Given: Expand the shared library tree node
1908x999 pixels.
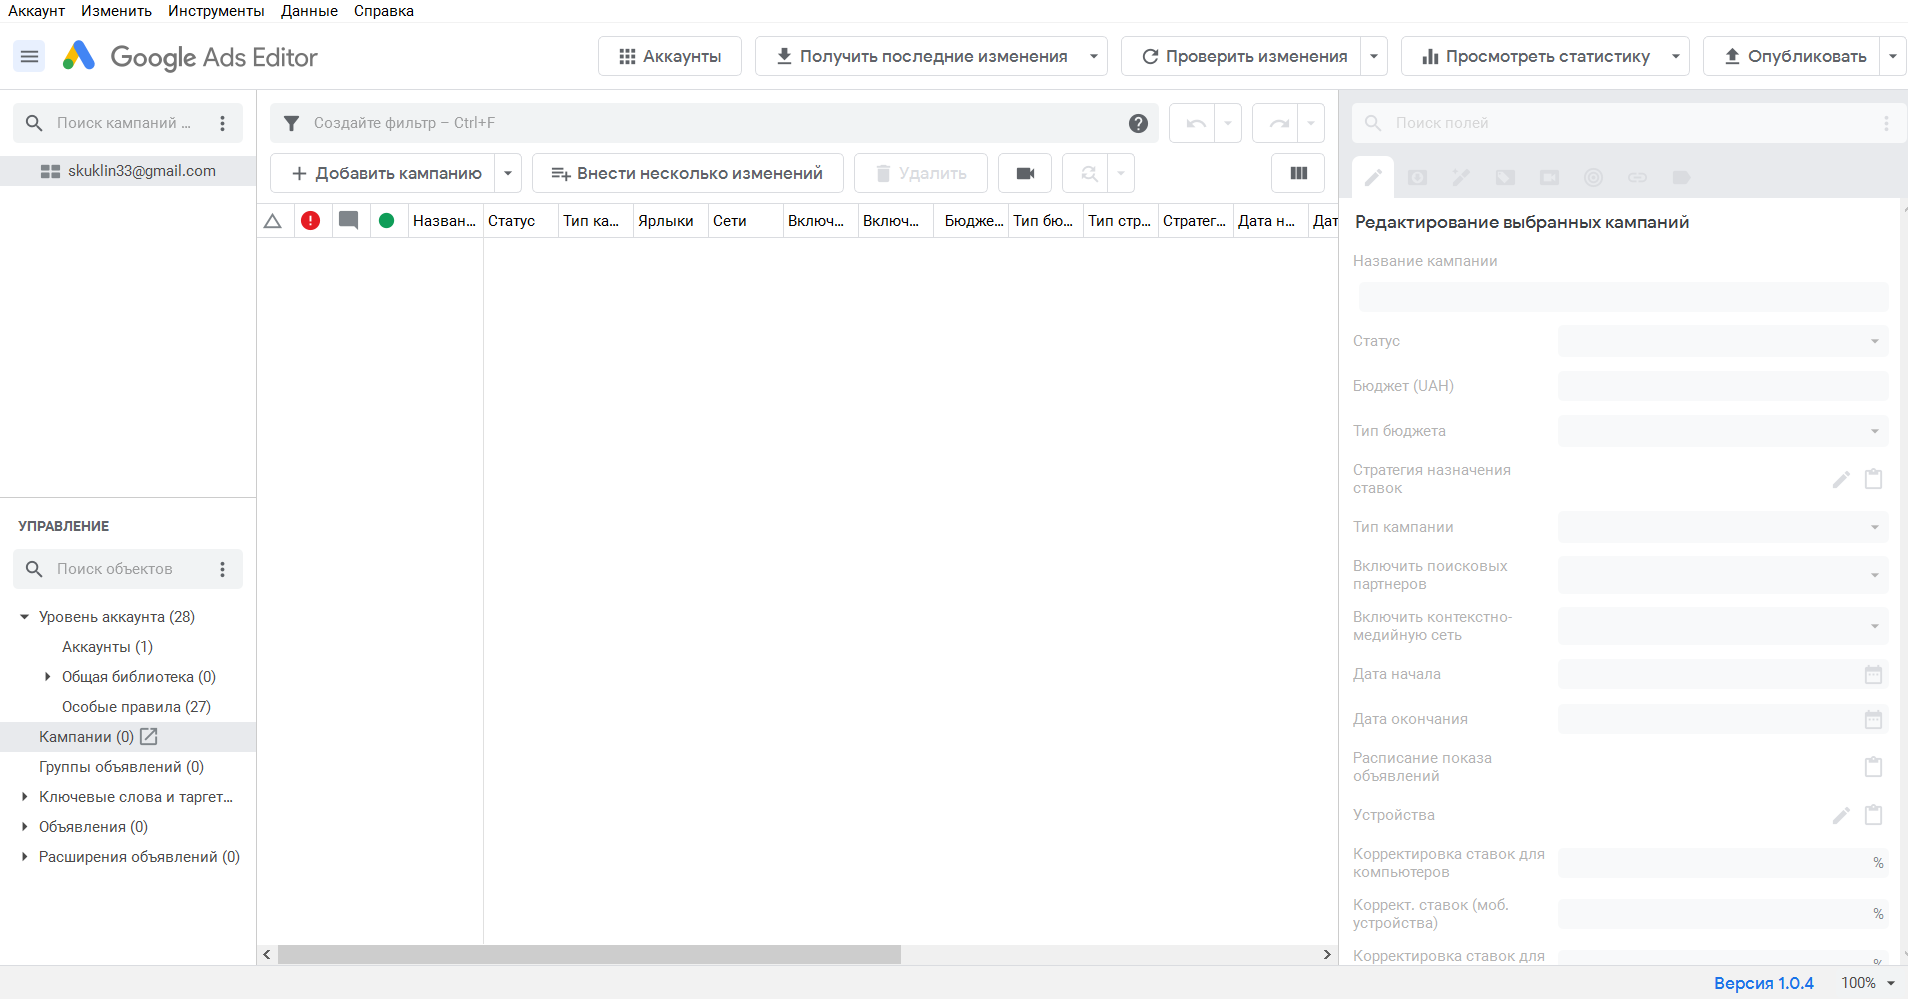Looking at the screenshot, I should (47, 677).
